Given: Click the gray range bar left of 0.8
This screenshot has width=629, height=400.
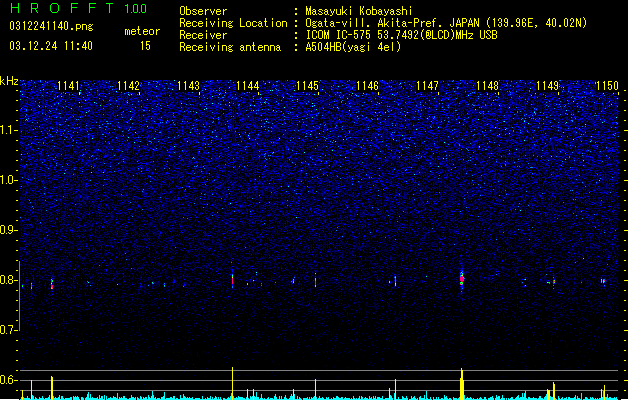Looking at the screenshot, I should coord(19,296).
